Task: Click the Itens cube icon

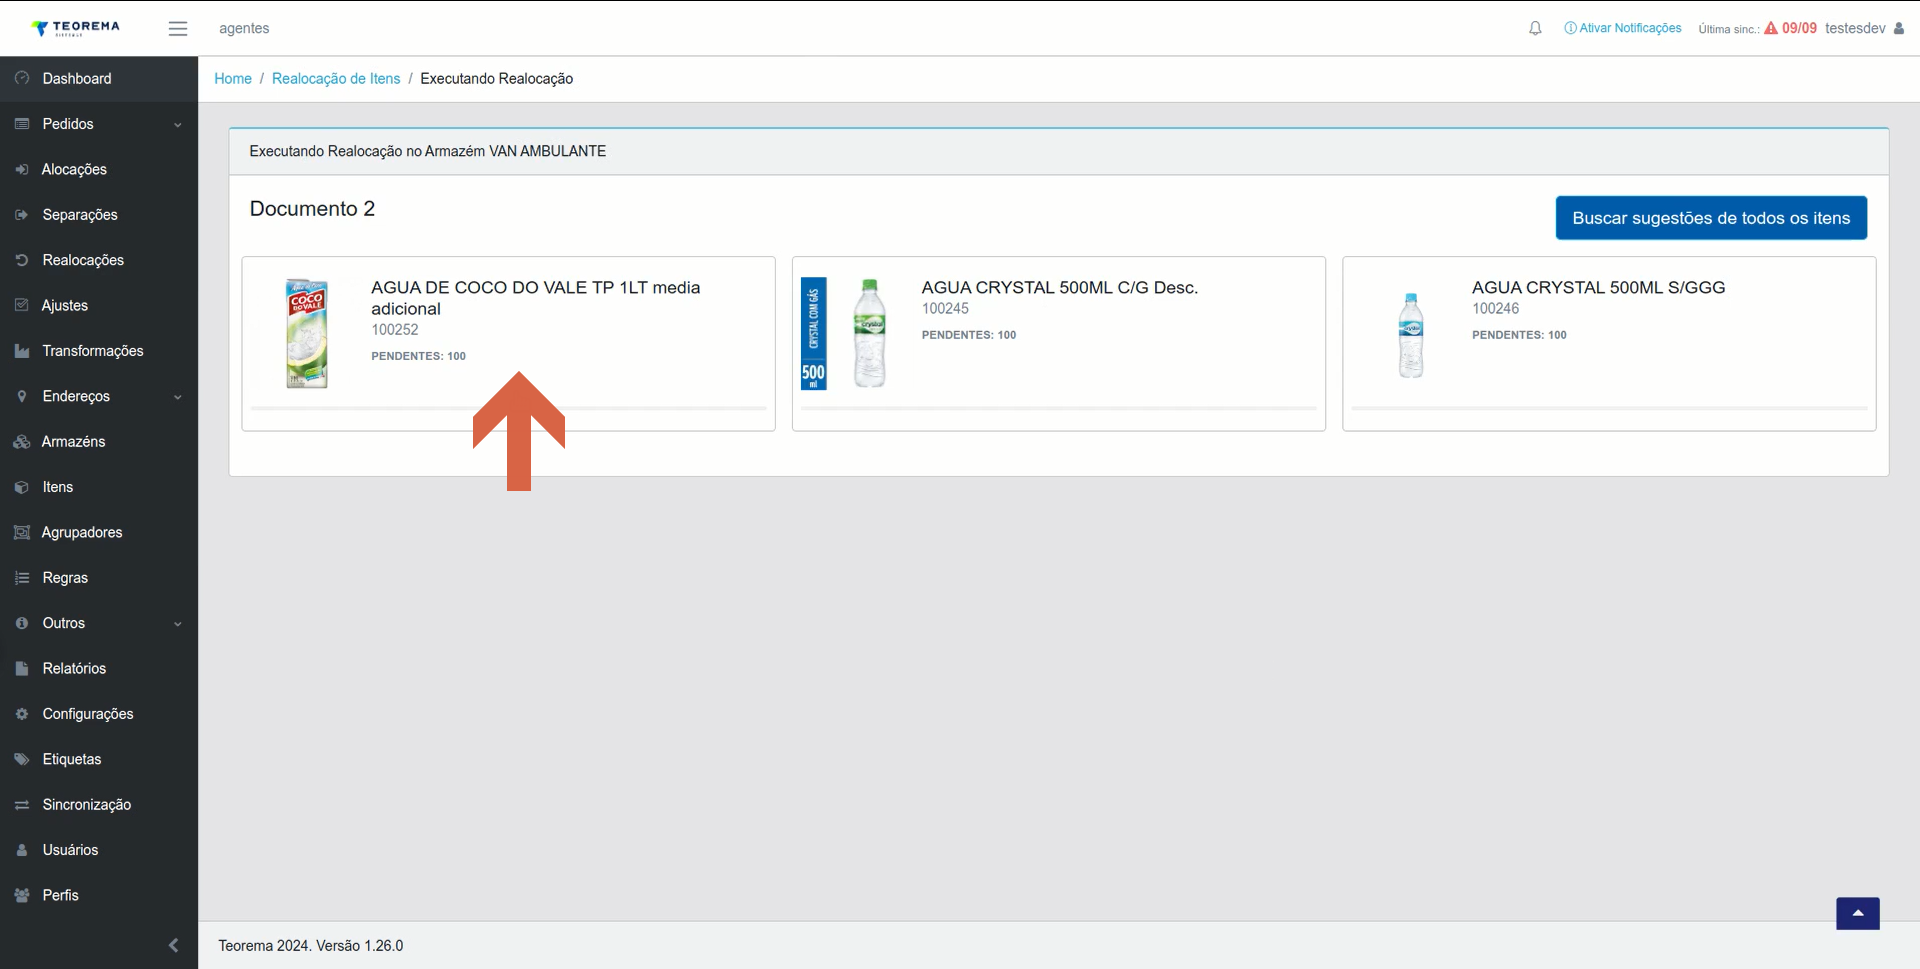Action: click(22, 487)
